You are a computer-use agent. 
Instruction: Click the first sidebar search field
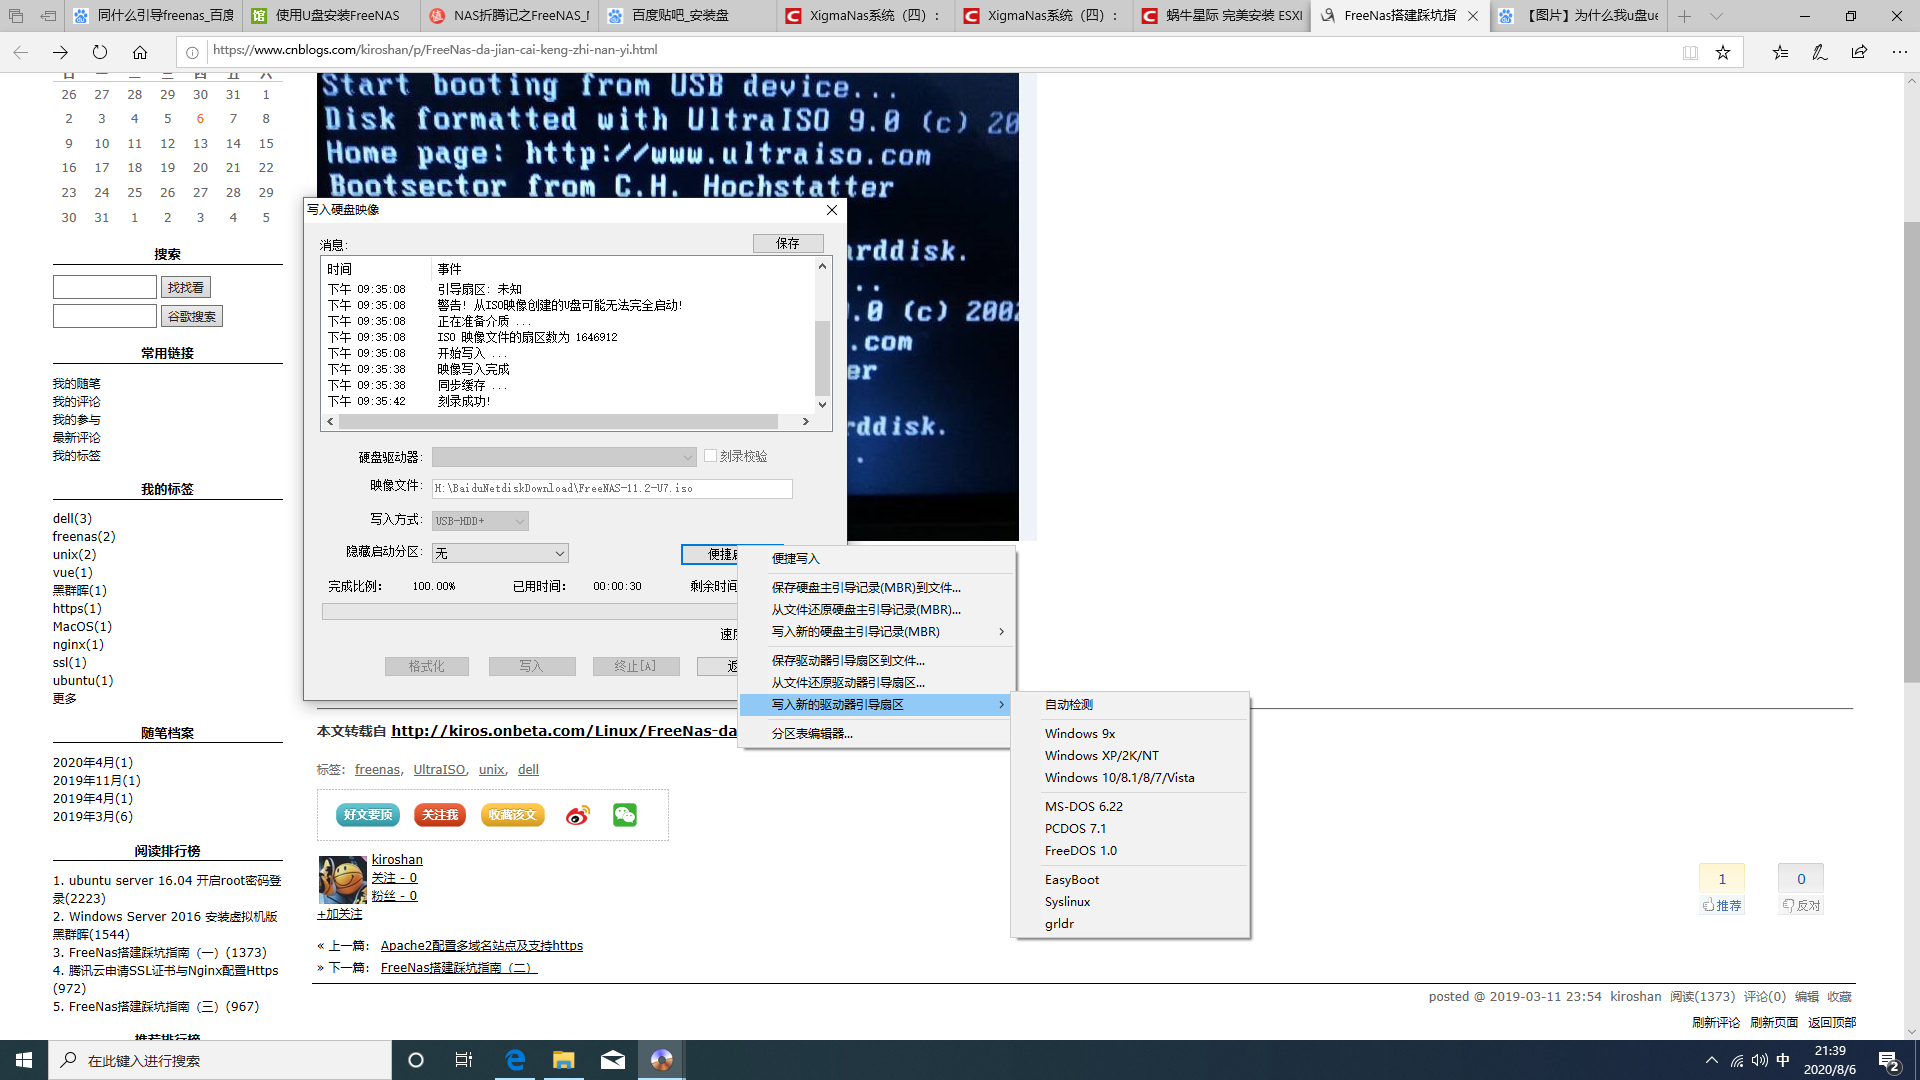tap(105, 287)
